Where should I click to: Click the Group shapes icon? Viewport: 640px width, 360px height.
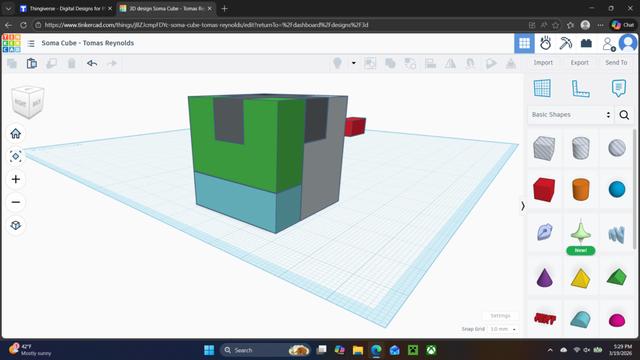coord(390,63)
